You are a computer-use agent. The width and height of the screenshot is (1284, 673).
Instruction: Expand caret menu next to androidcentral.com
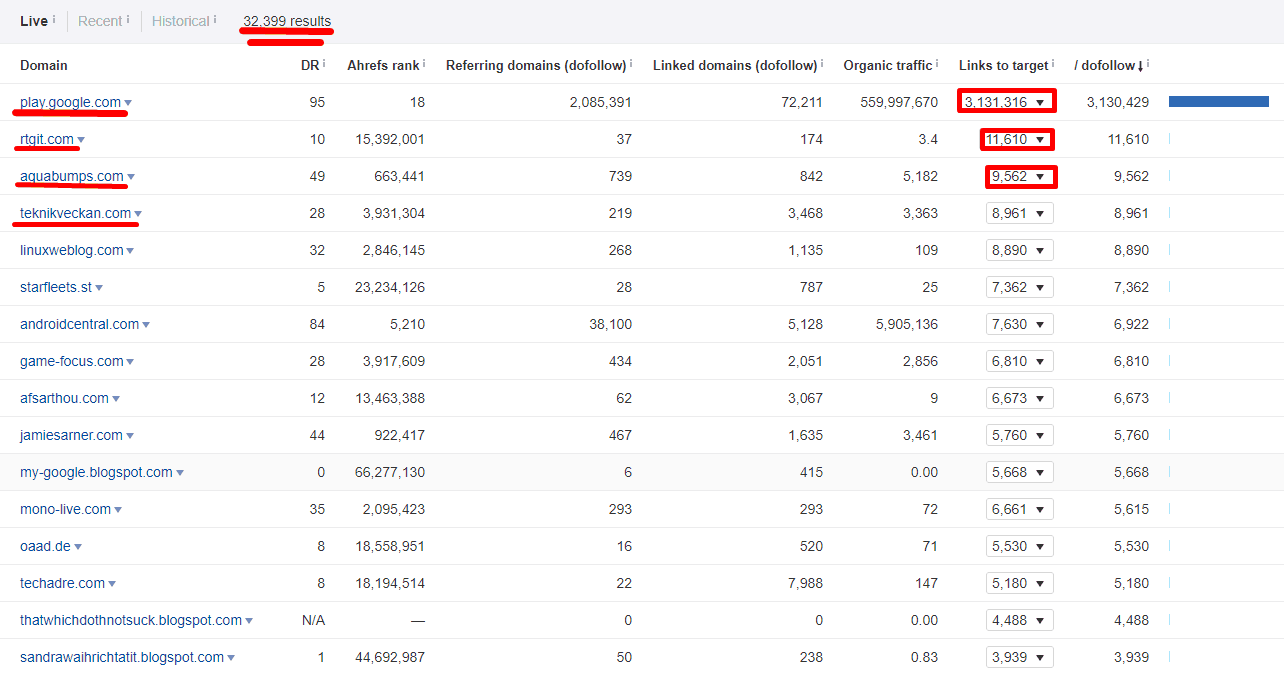coord(146,325)
